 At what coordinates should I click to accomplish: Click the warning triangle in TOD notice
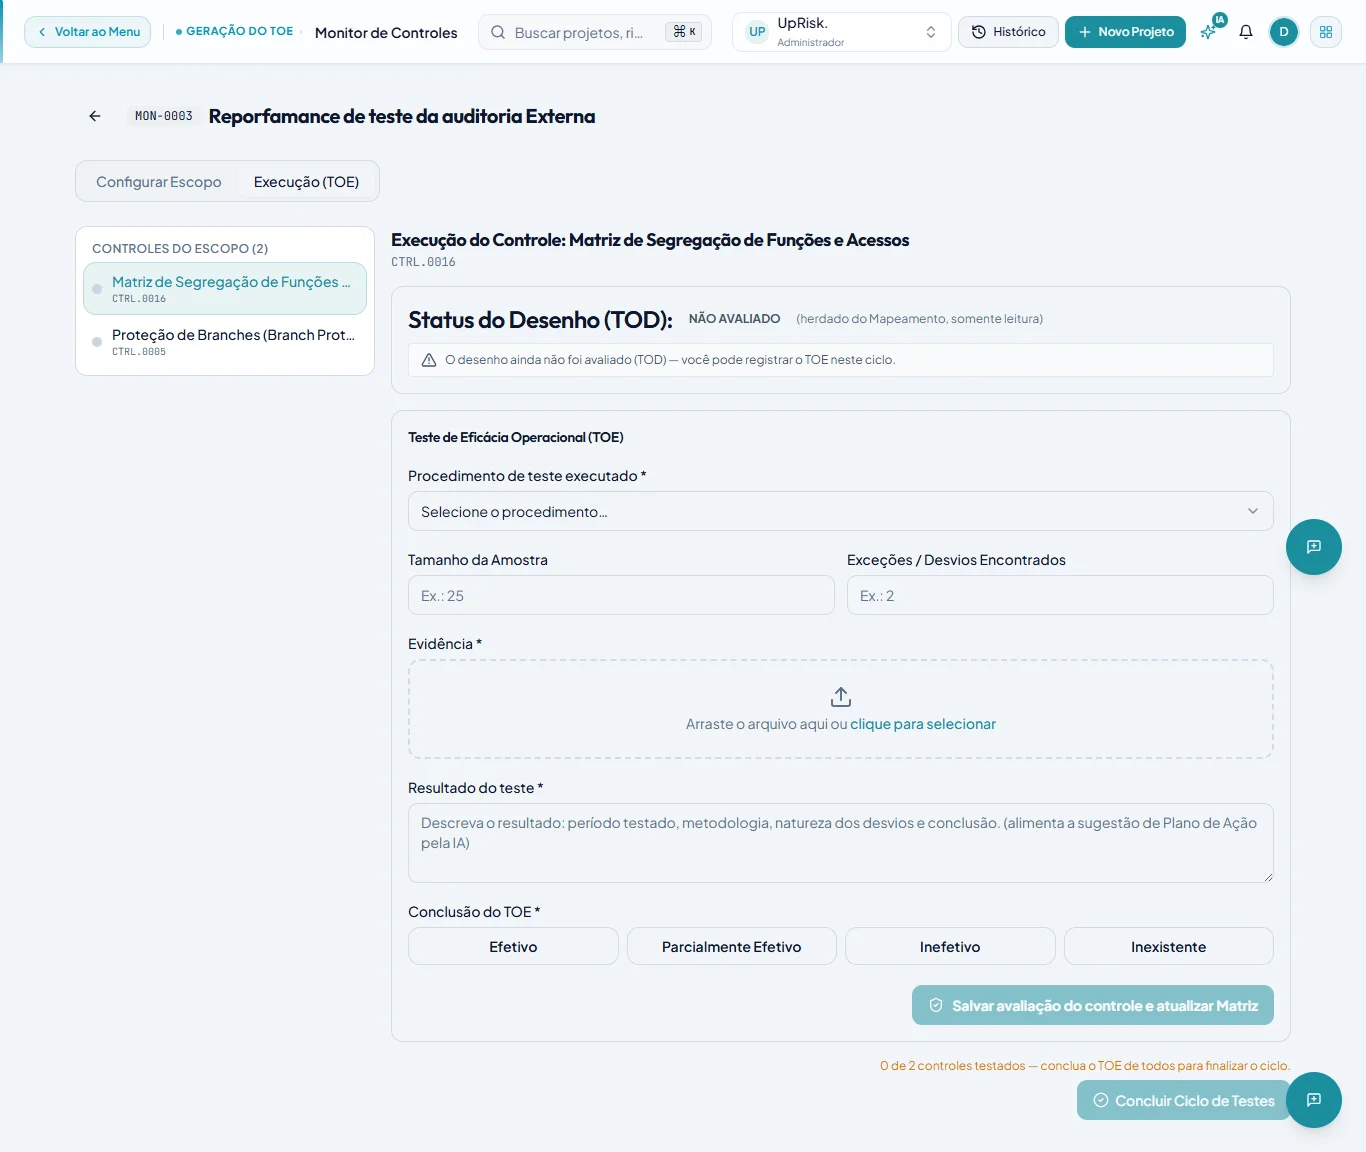pyautogui.click(x=429, y=360)
